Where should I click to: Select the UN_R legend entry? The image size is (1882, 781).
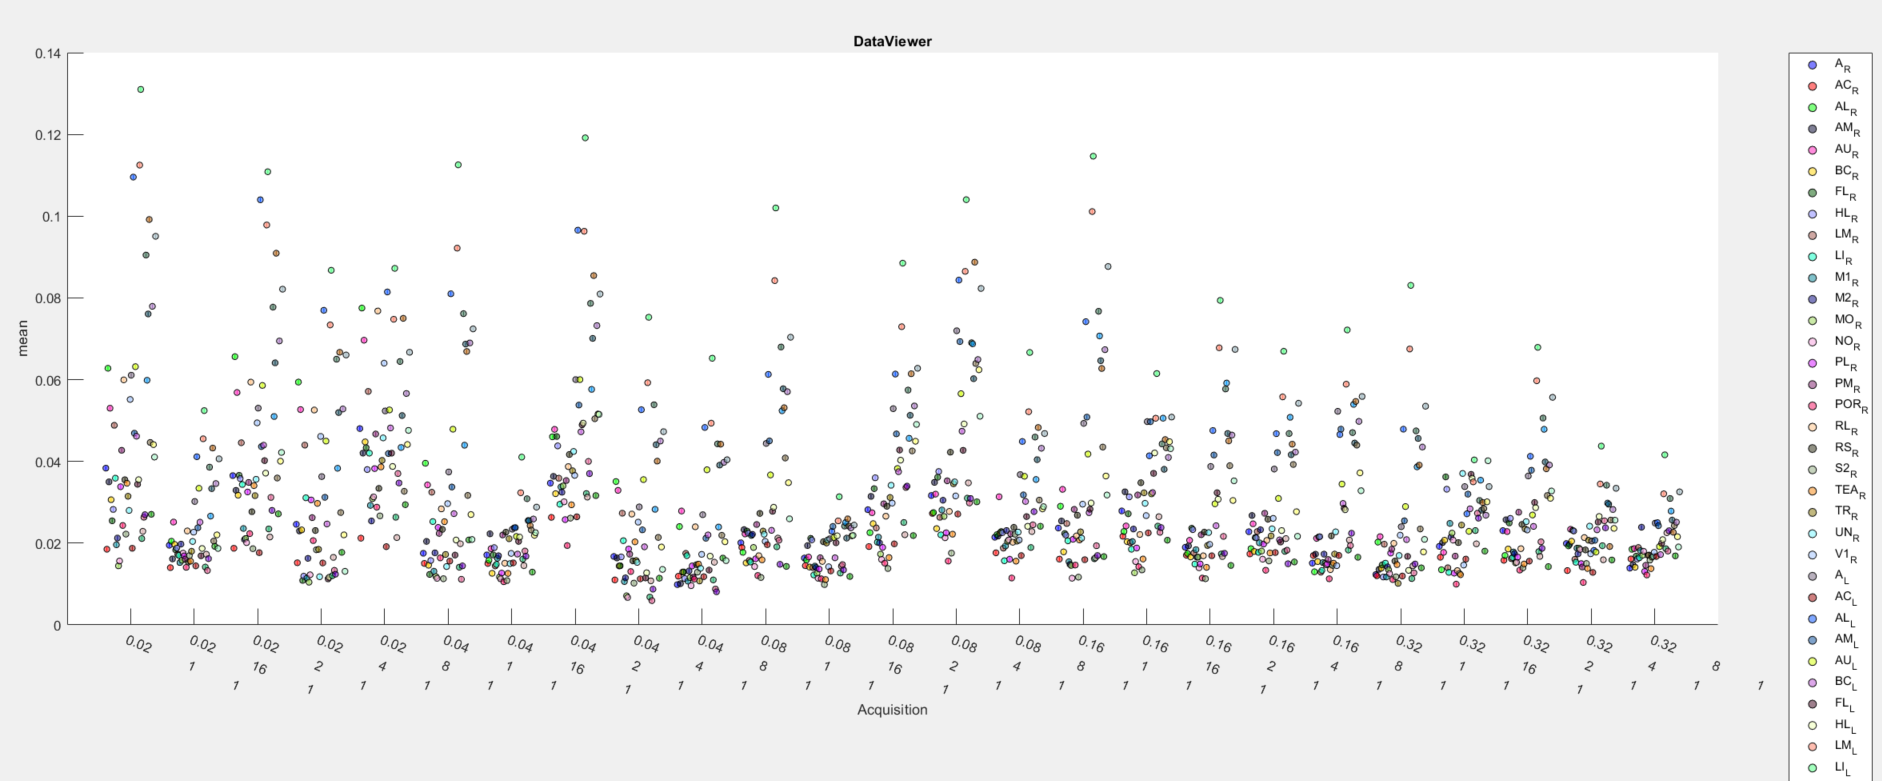click(x=1834, y=534)
